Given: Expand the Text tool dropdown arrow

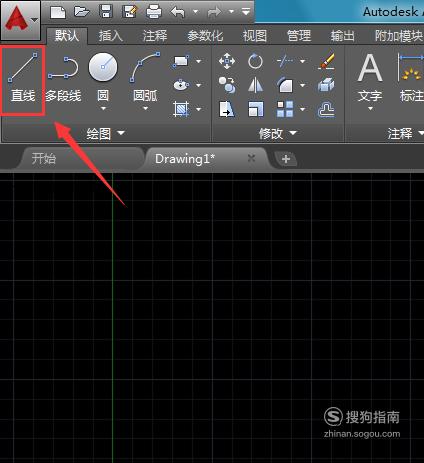Looking at the screenshot, I should (370, 108).
